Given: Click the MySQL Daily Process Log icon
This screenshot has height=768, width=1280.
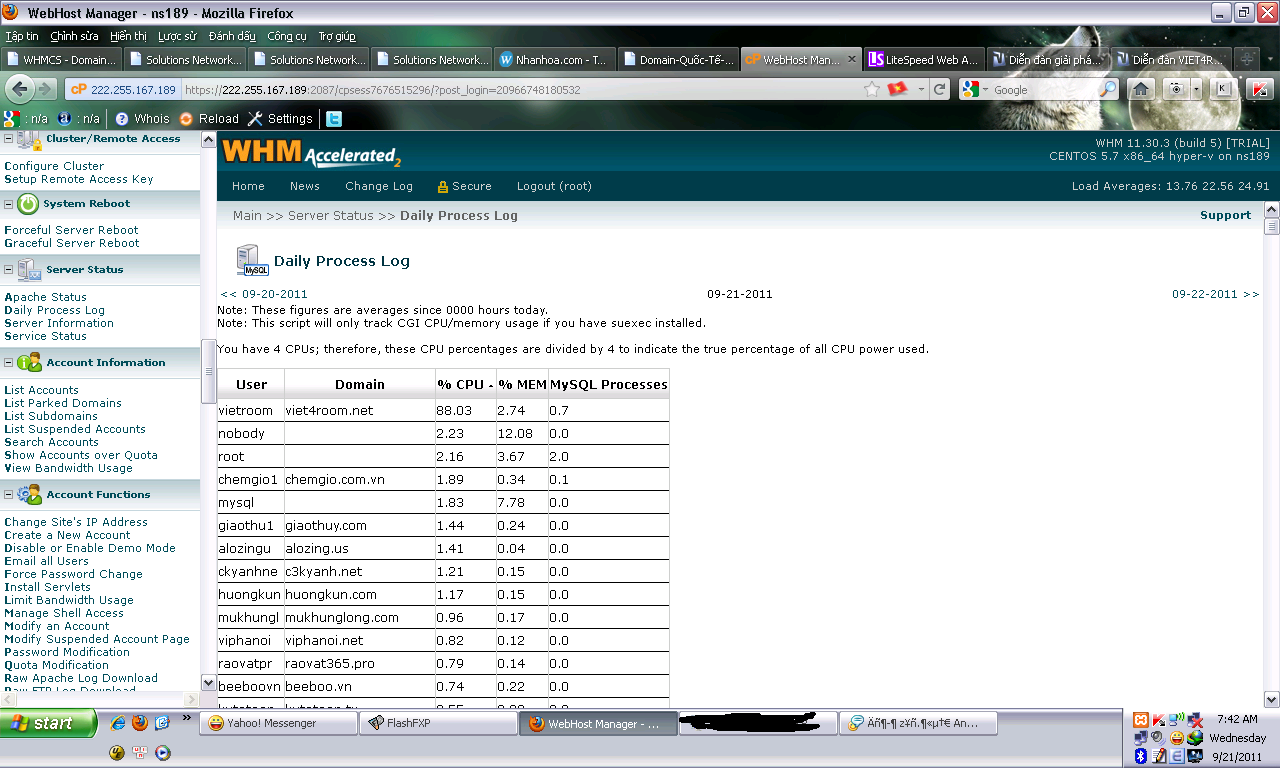Looking at the screenshot, I should pos(252,260).
